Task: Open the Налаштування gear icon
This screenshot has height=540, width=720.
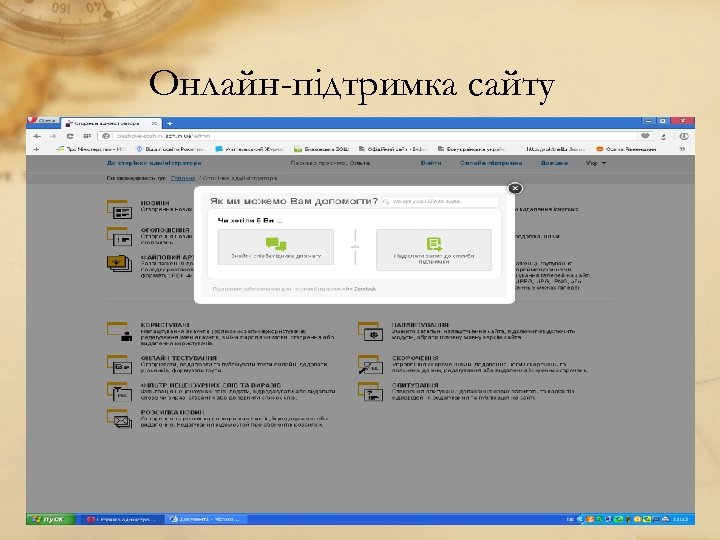Action: pyautogui.click(x=370, y=331)
